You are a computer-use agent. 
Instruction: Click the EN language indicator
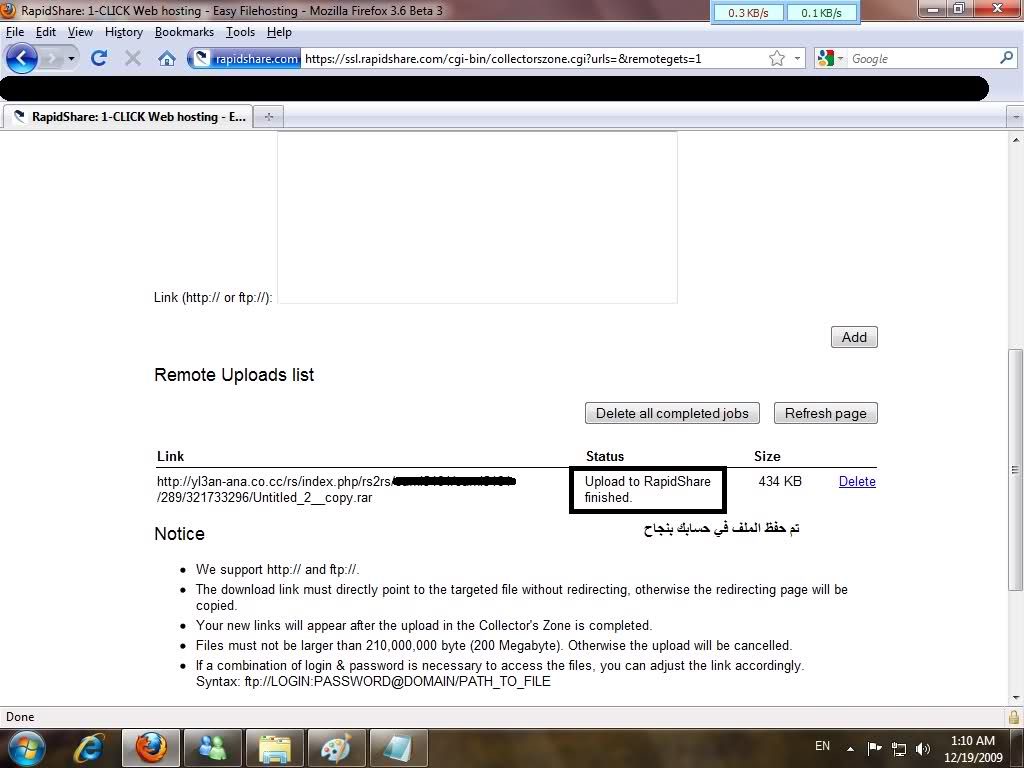click(822, 746)
